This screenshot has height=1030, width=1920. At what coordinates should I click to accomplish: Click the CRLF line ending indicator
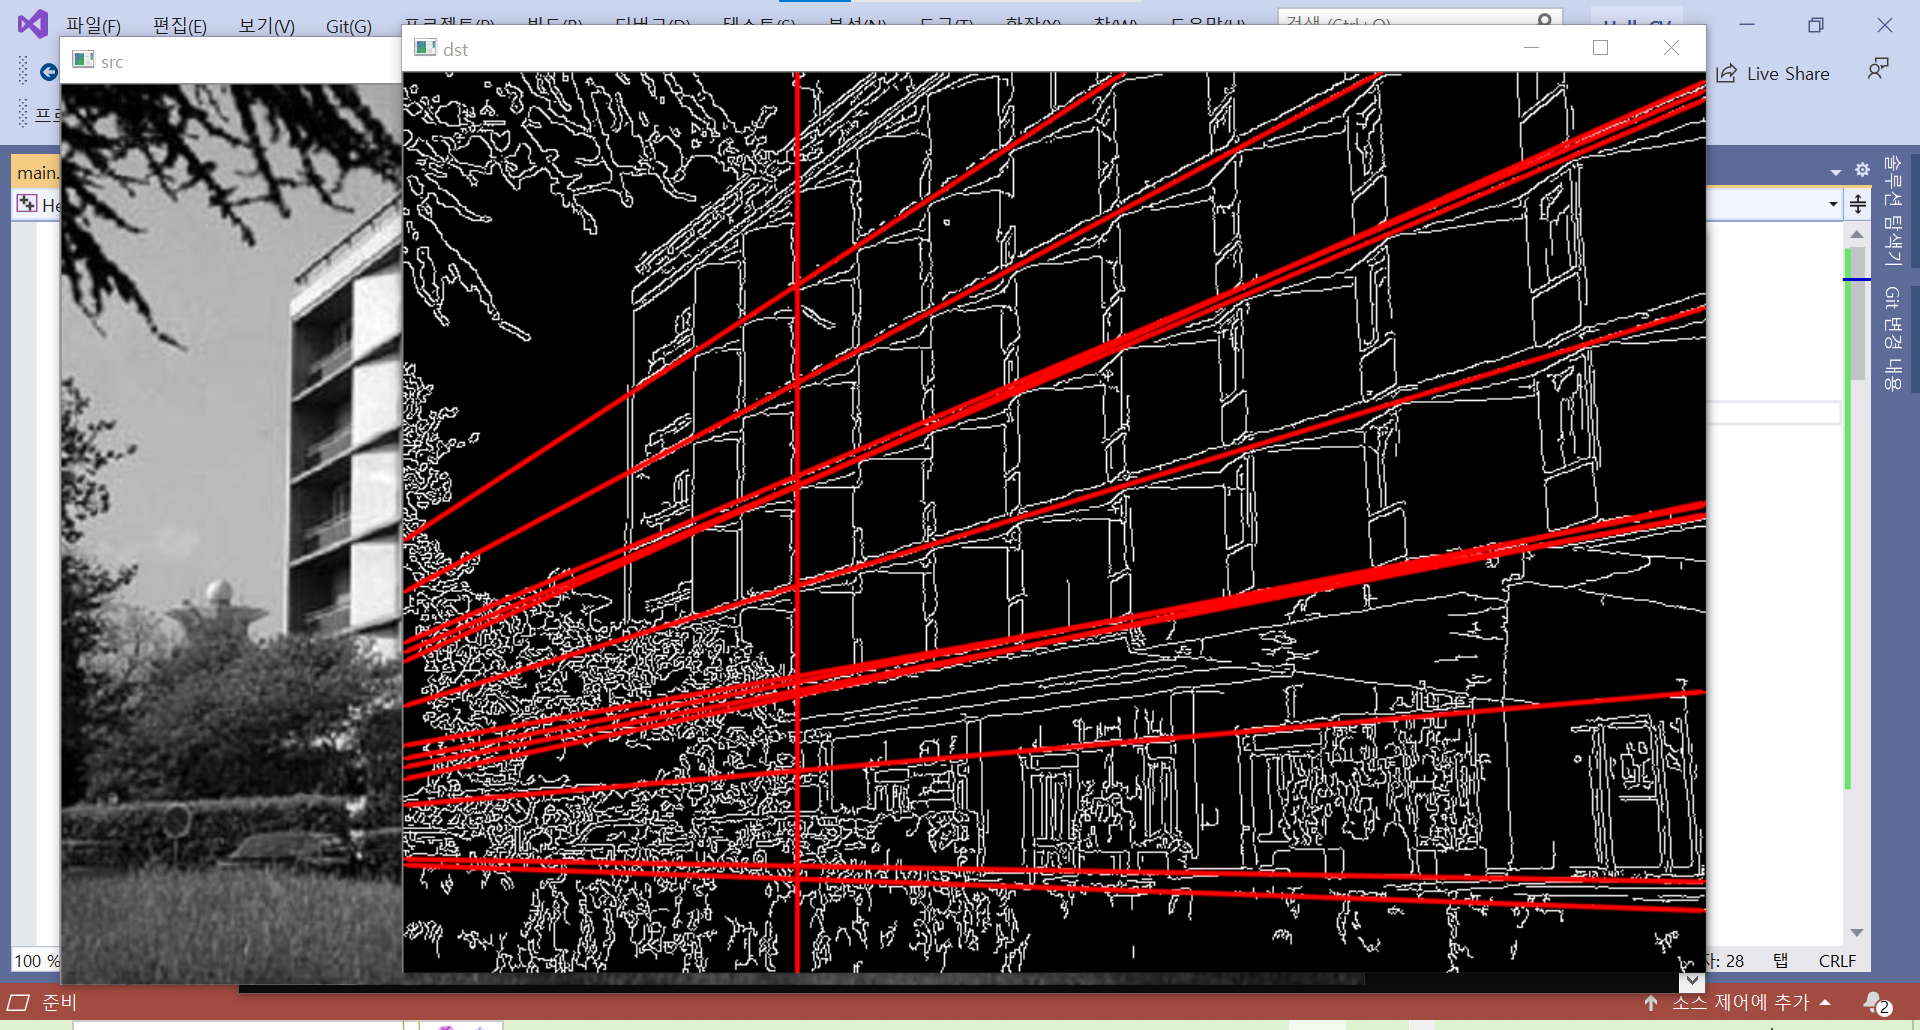coord(1837,961)
